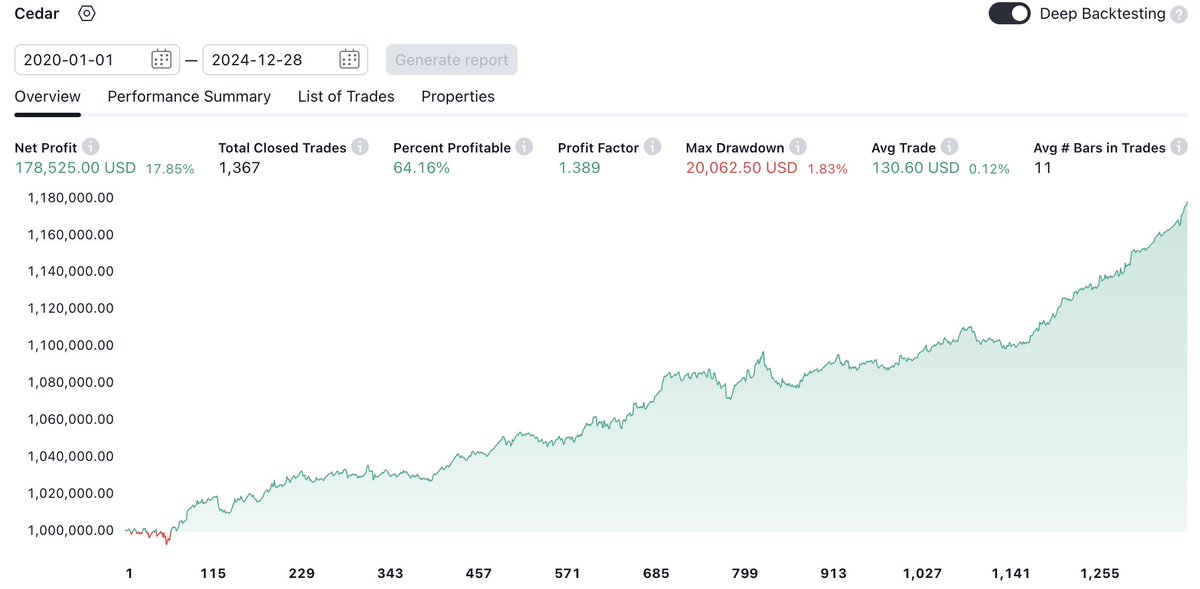Open the end date calendar picker
This screenshot has width=1200, height=589.
[x=348, y=59]
